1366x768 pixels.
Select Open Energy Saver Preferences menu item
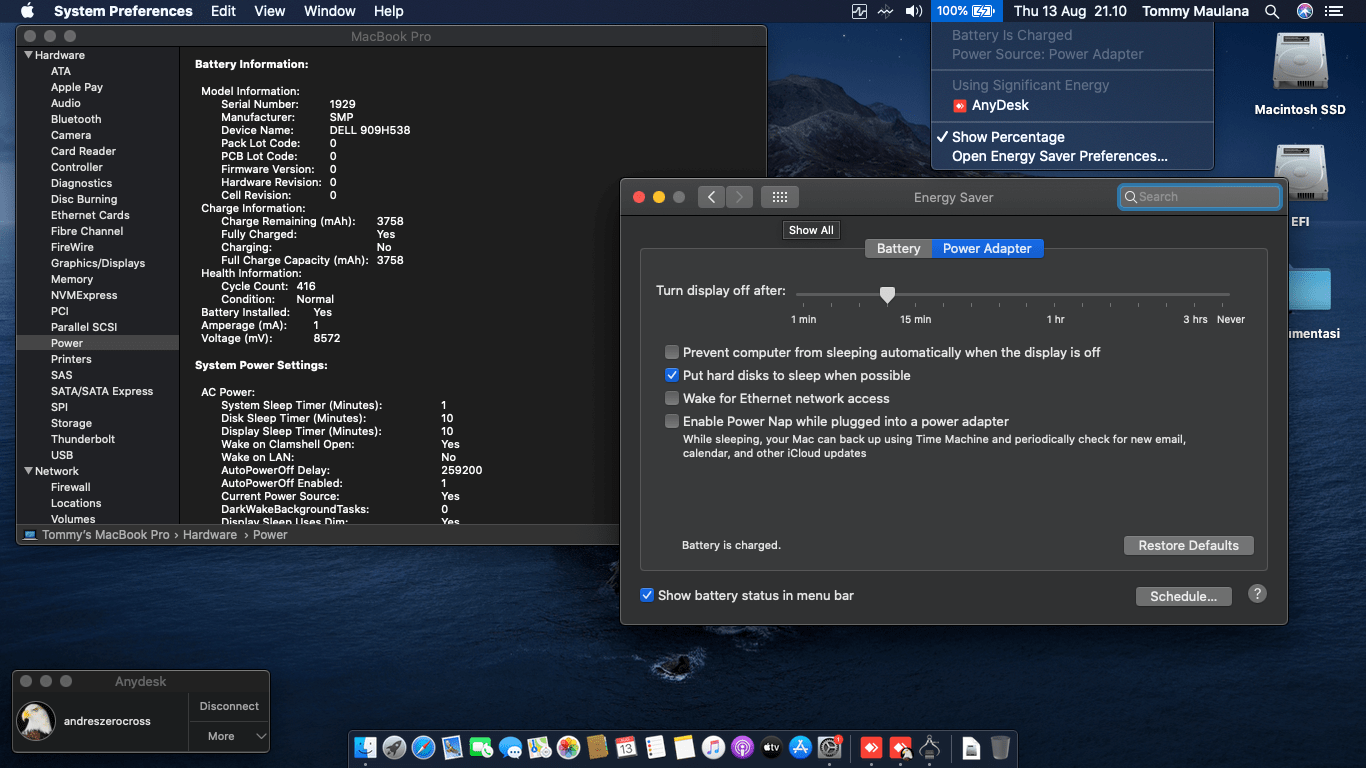[x=1059, y=156]
